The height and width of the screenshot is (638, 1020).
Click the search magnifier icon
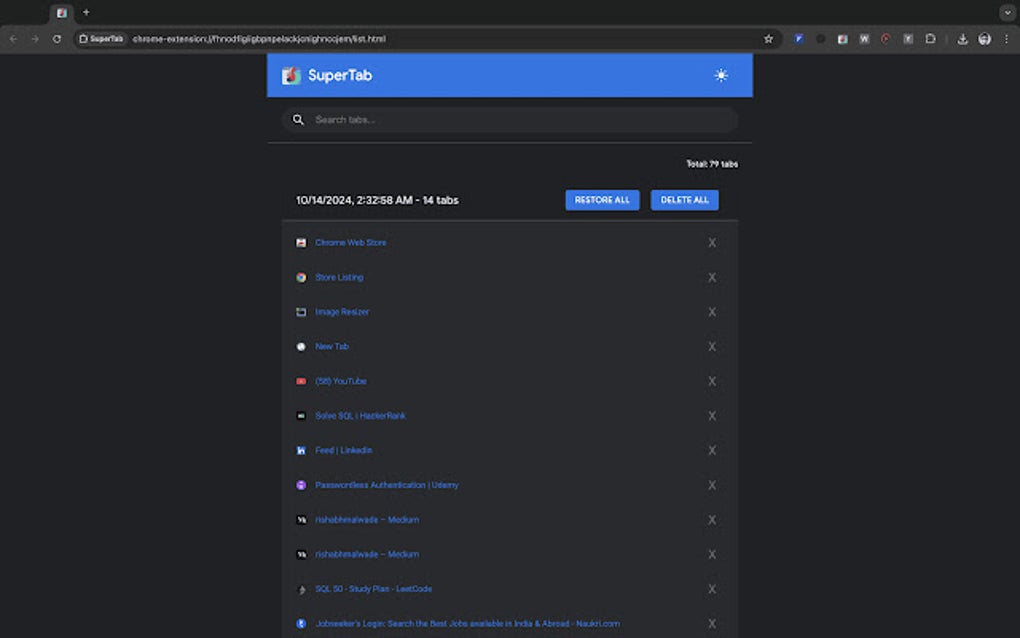pos(298,119)
